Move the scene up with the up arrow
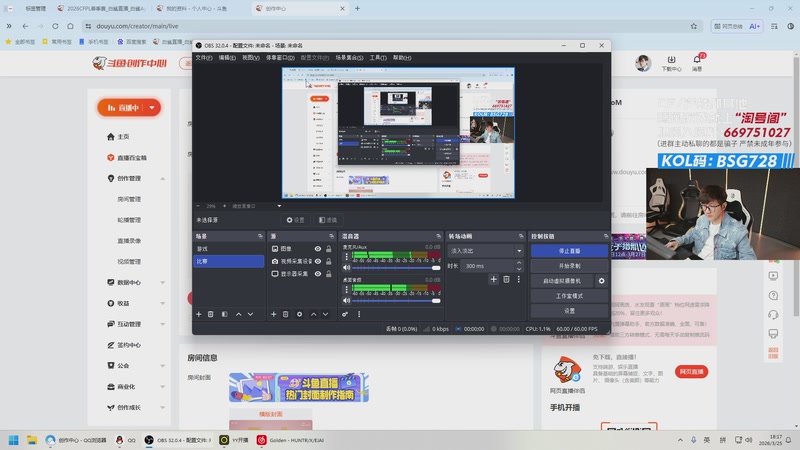Viewport: 800px width, 450px height. pos(238,314)
